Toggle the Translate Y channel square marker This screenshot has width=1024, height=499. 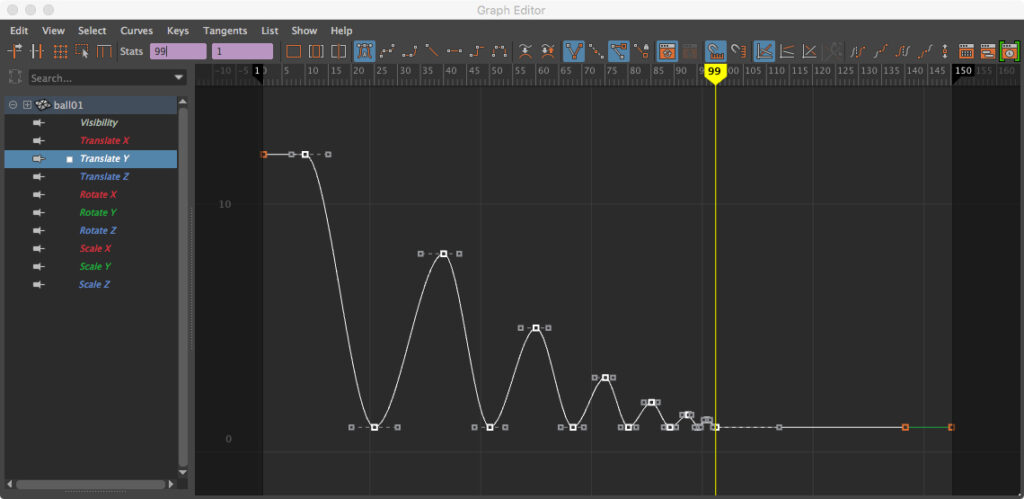pos(69,159)
